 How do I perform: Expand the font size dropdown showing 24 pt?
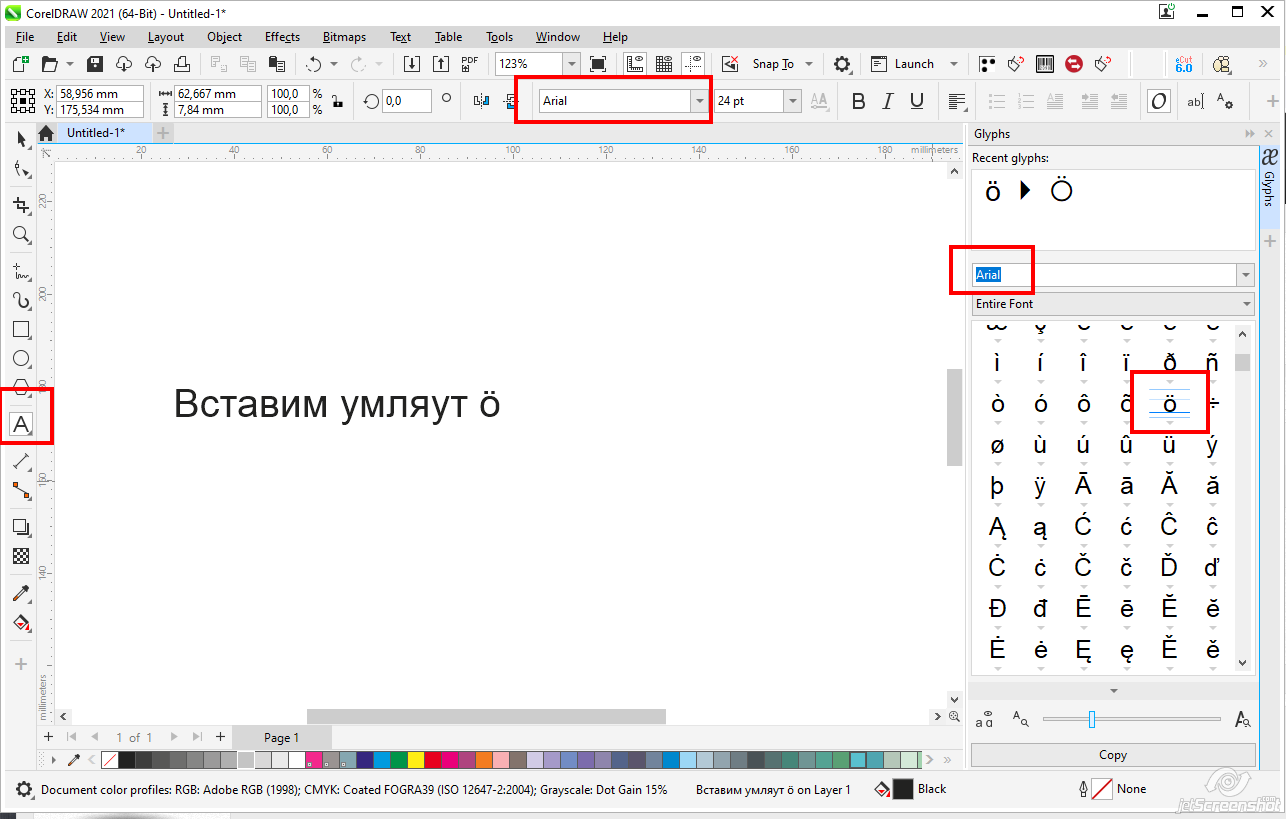point(793,101)
